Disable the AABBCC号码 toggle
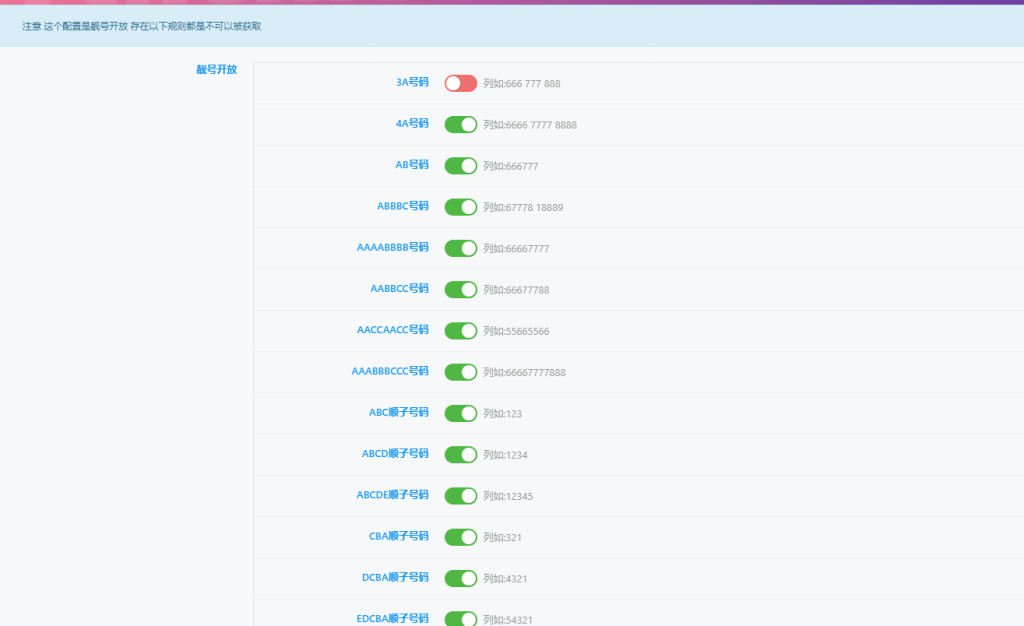The width and height of the screenshot is (1024, 626). tap(461, 289)
